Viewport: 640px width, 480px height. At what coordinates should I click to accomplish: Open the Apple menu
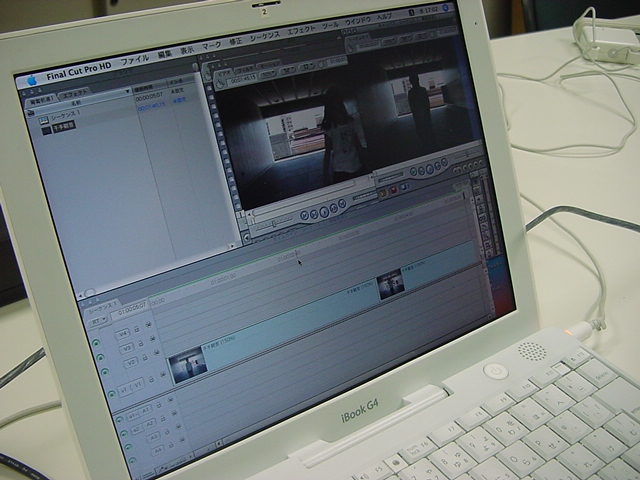(x=31, y=81)
